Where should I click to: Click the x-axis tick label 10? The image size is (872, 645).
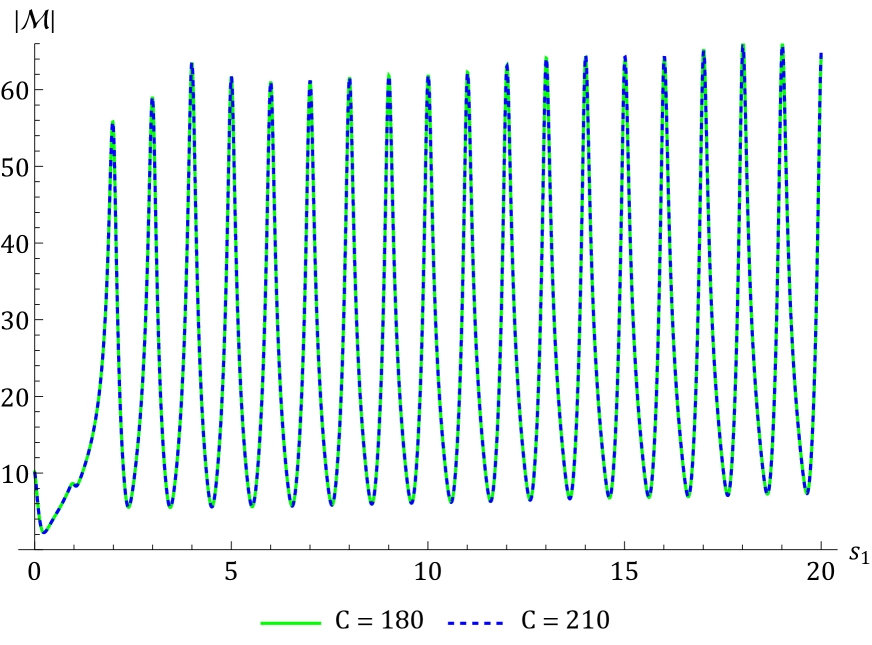428,572
